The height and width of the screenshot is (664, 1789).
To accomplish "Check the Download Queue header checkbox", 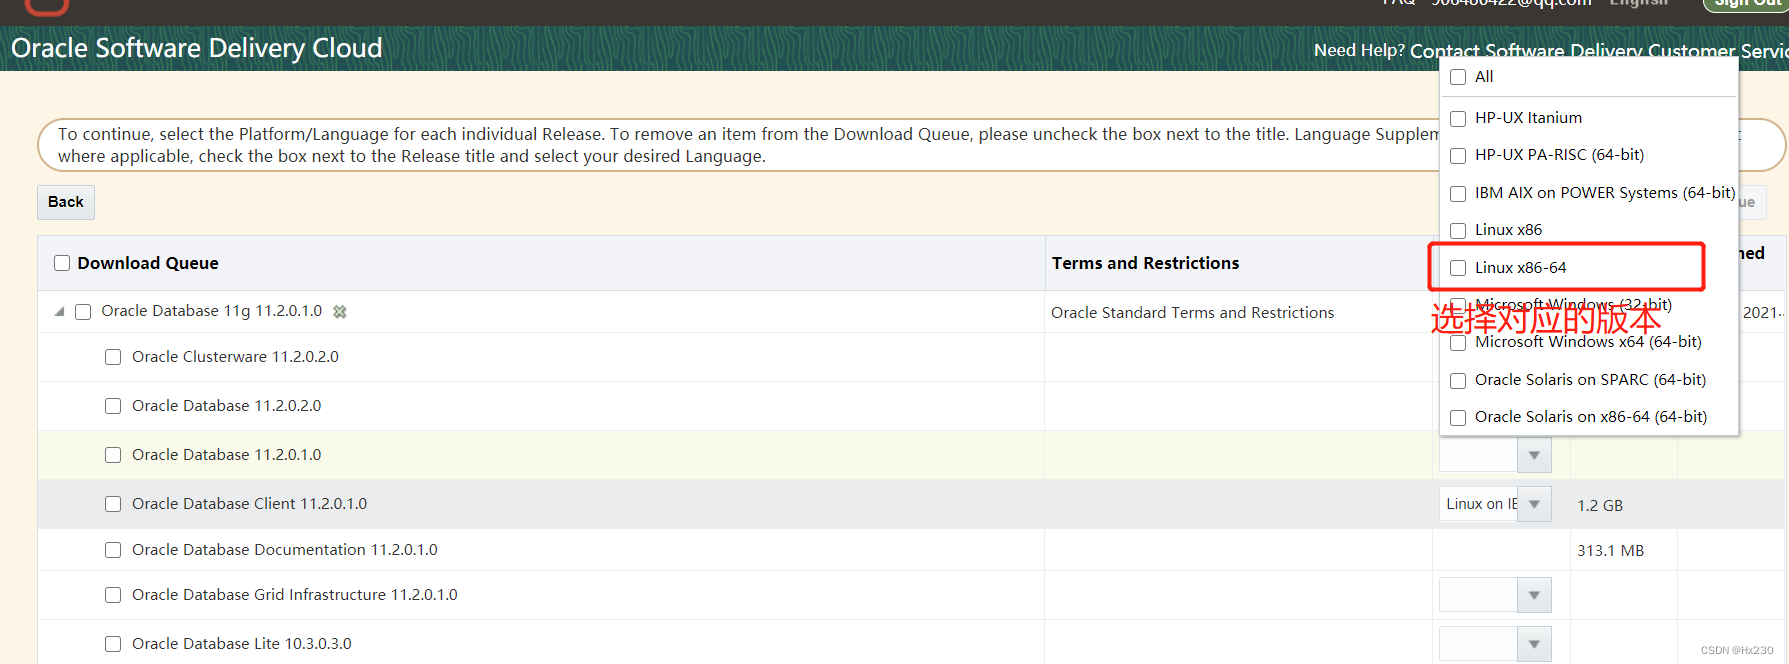I will [x=62, y=263].
